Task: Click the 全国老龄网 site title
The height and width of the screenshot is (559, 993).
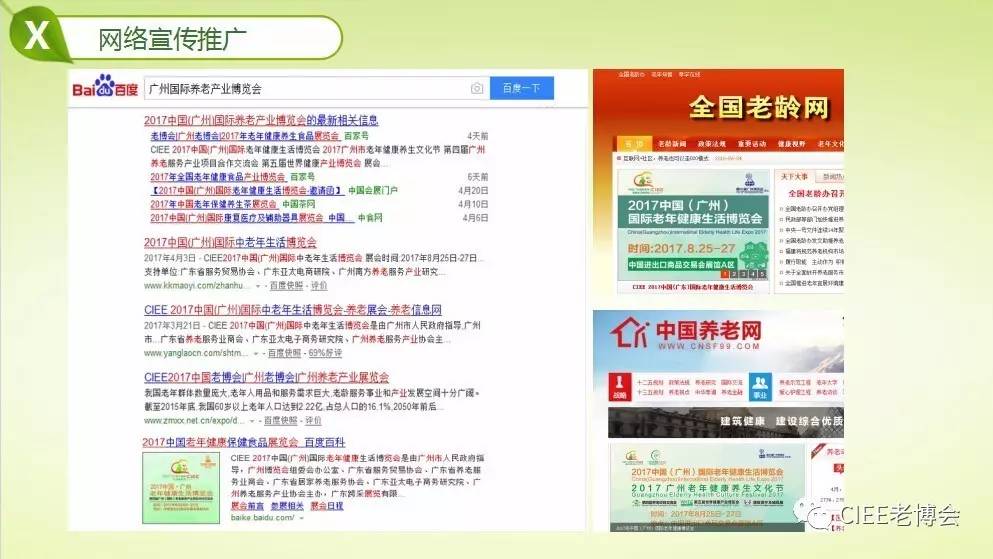Action: coord(759,107)
